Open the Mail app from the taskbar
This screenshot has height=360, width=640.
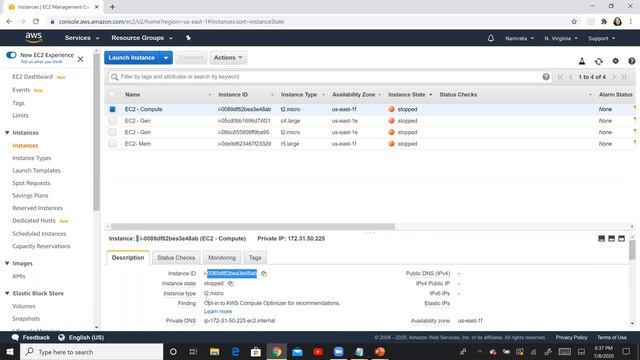pyautogui.click(x=297, y=351)
